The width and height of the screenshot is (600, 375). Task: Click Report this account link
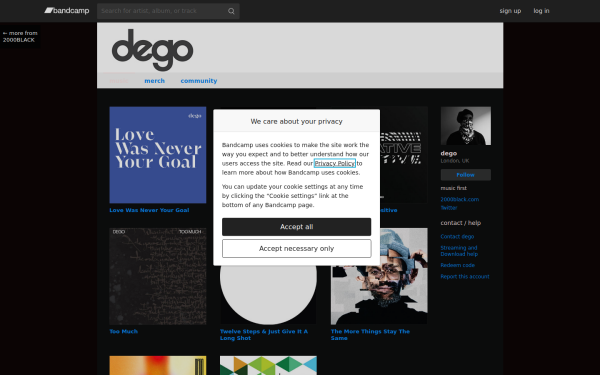(x=465, y=277)
